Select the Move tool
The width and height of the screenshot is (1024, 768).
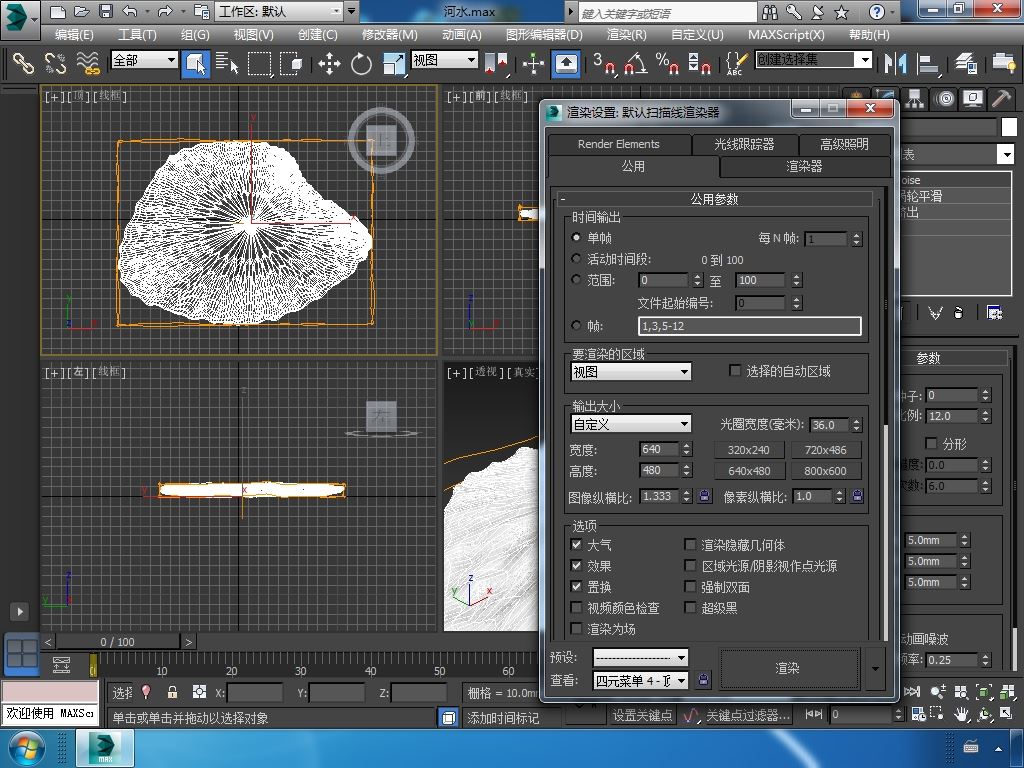coord(329,63)
